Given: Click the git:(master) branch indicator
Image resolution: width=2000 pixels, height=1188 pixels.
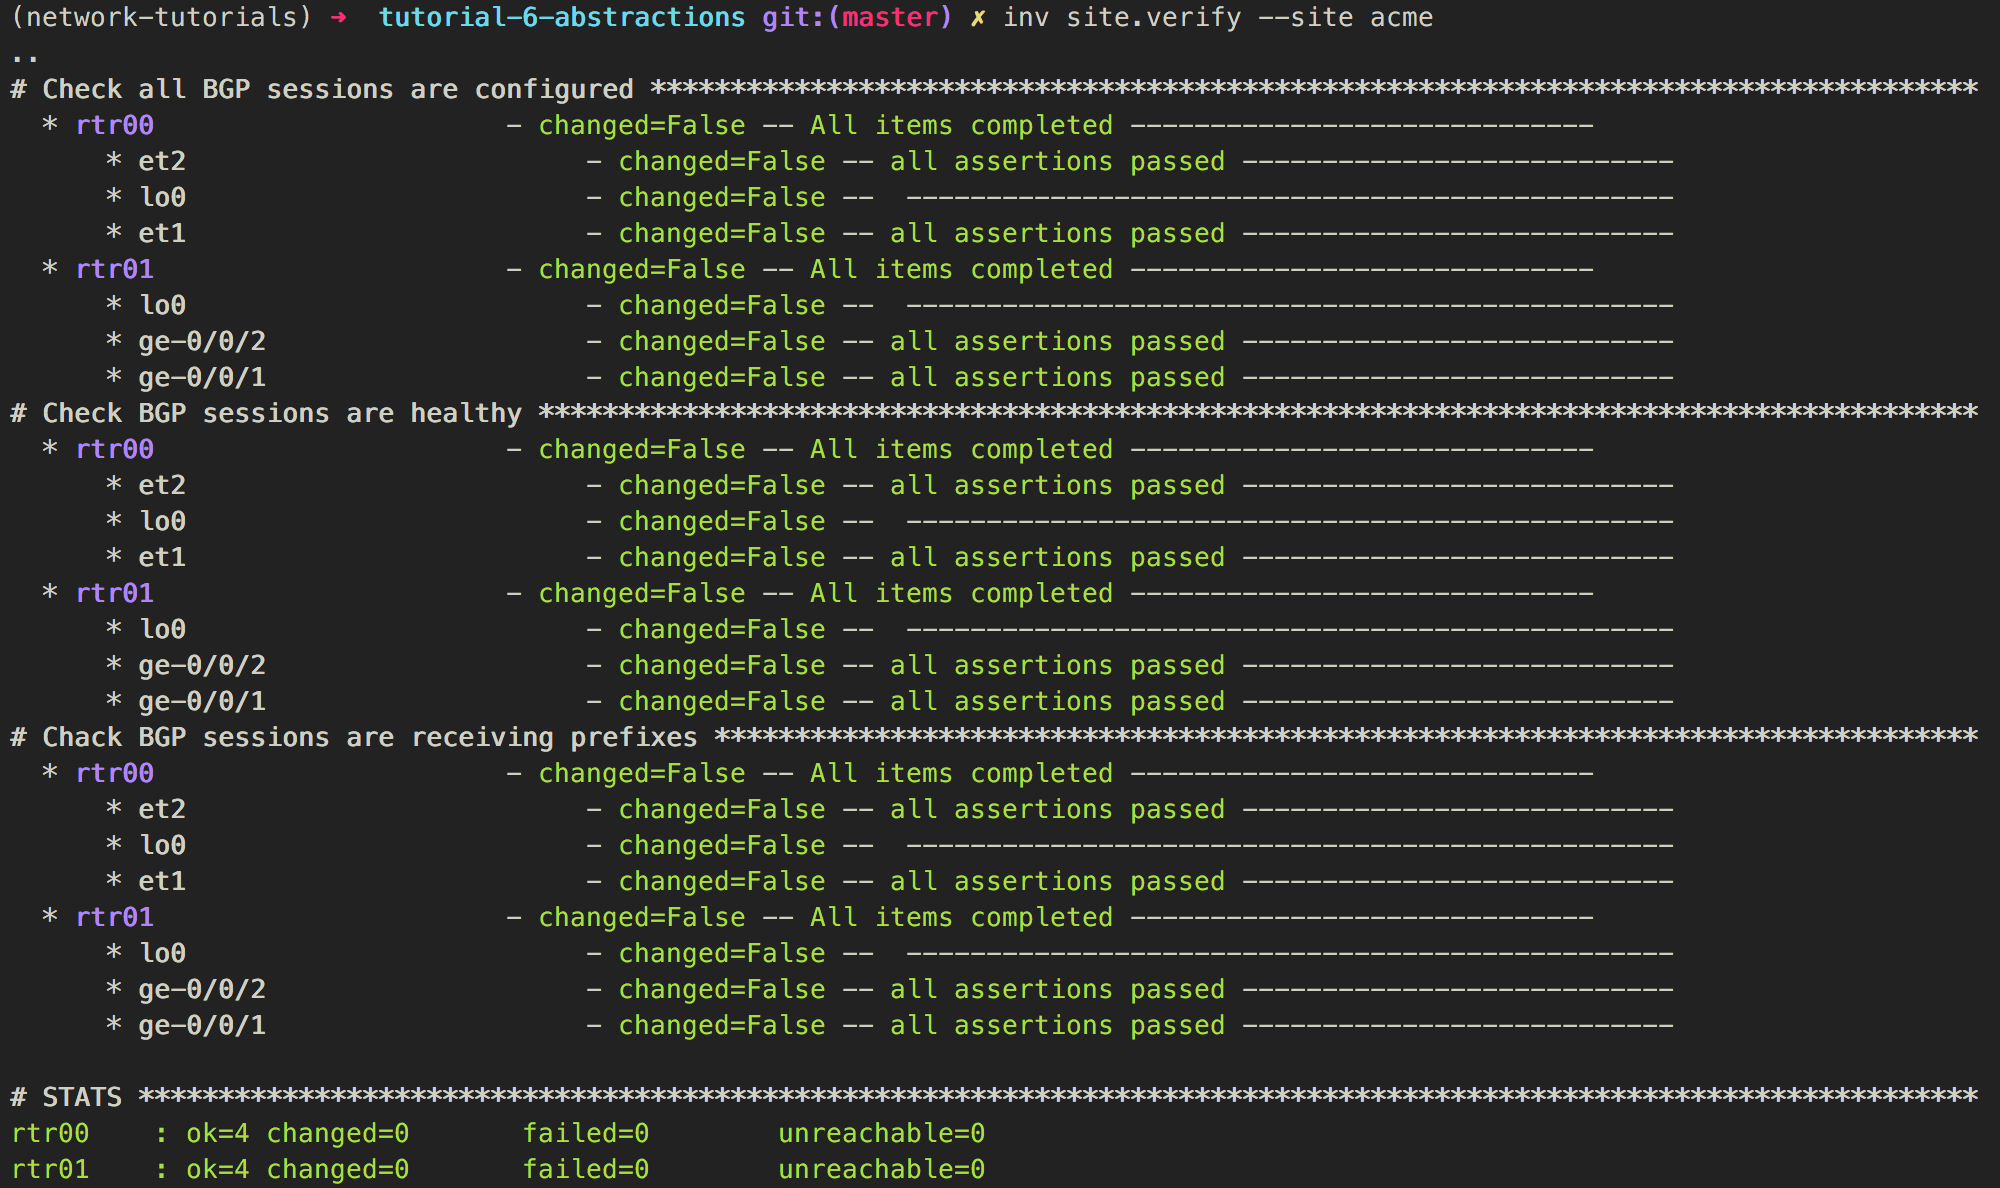Looking at the screenshot, I should 857,18.
